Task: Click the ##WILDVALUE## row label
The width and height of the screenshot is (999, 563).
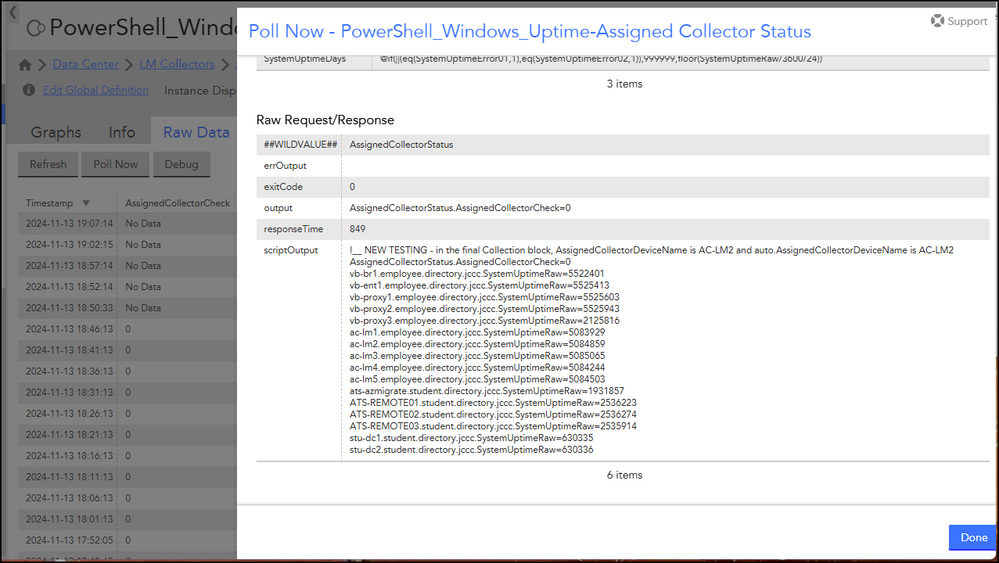Action: 300,145
